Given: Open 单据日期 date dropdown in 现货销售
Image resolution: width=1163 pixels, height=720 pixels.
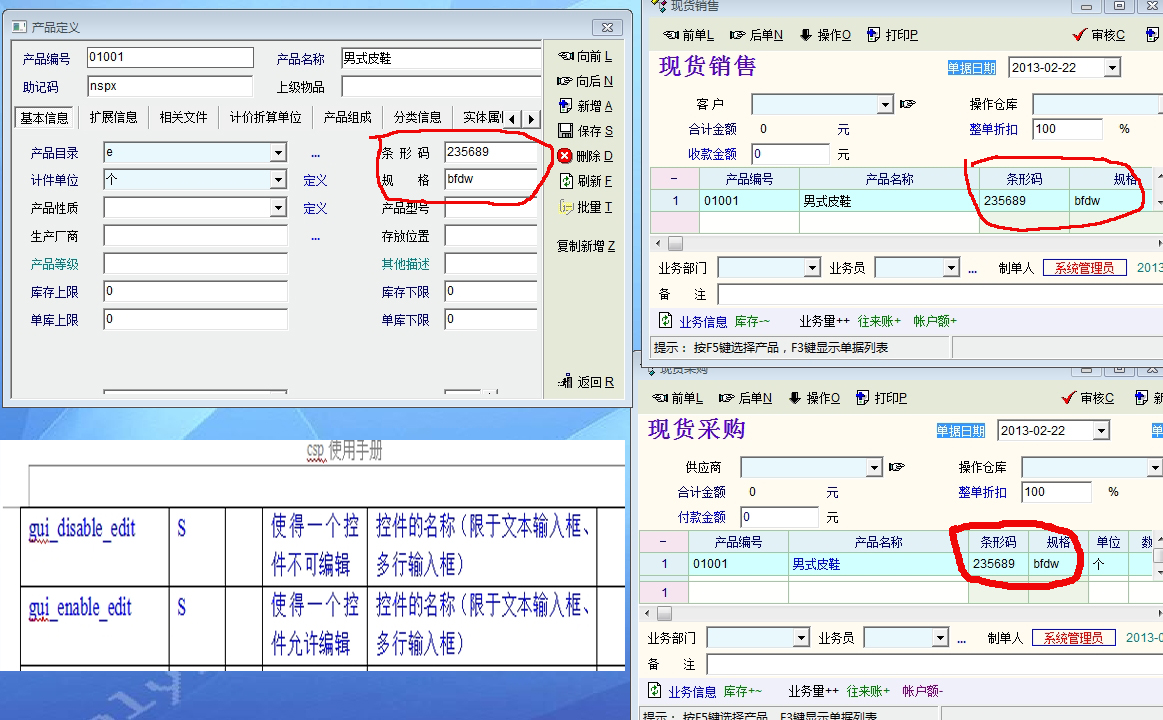Looking at the screenshot, I should (1112, 68).
